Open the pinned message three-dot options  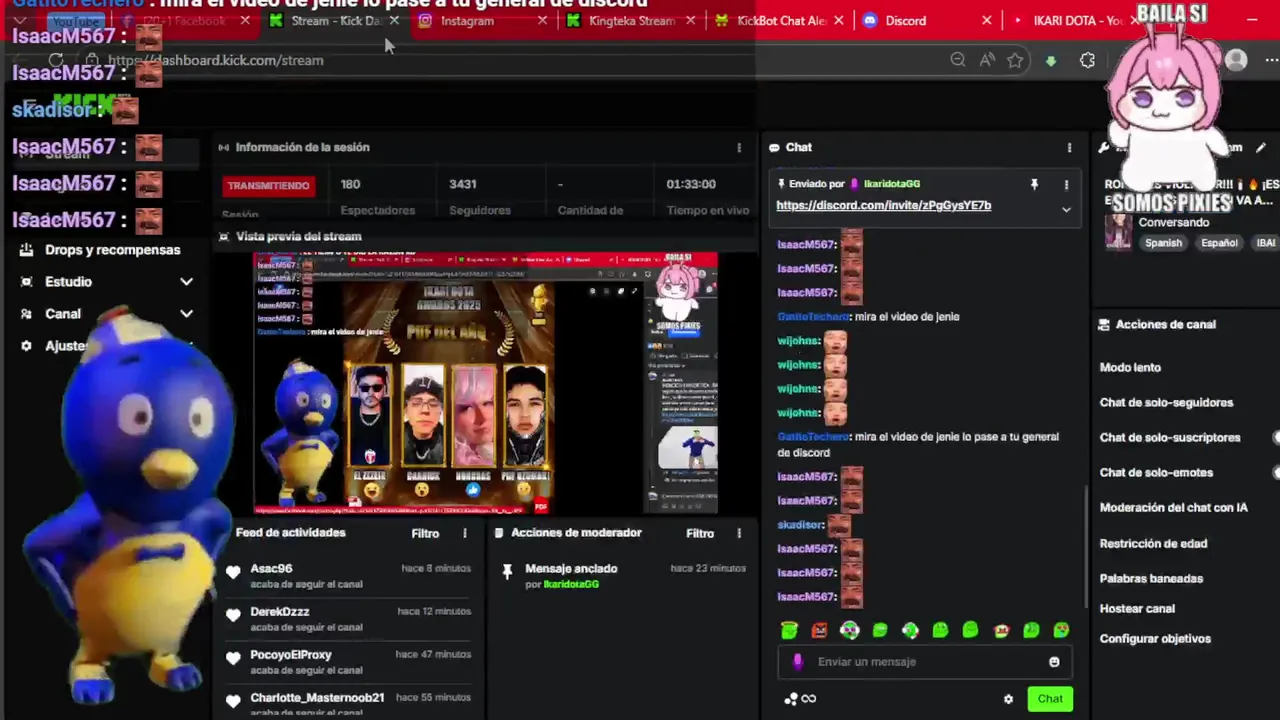point(1066,185)
